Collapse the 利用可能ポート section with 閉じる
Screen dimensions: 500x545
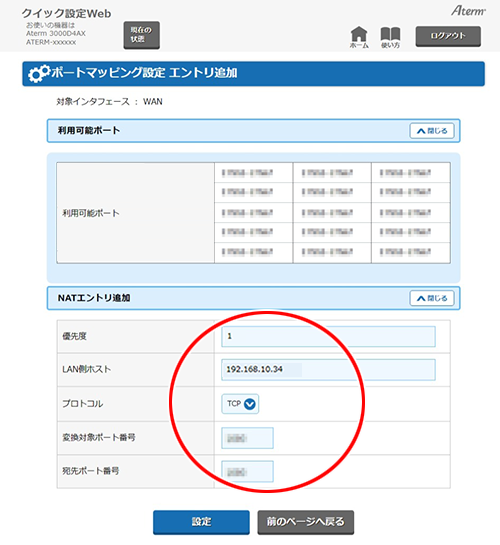[432, 131]
